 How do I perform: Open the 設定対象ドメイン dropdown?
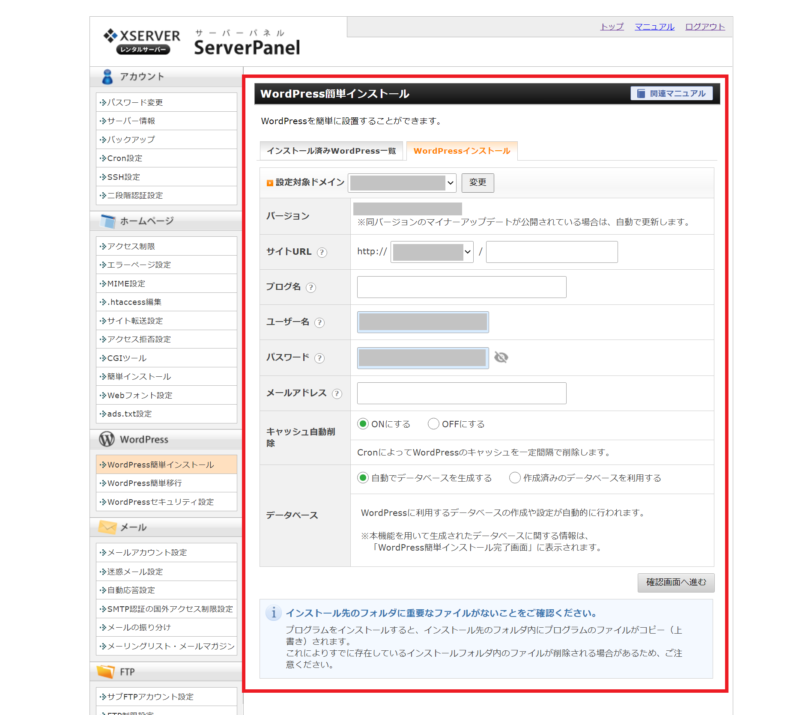click(x=402, y=183)
